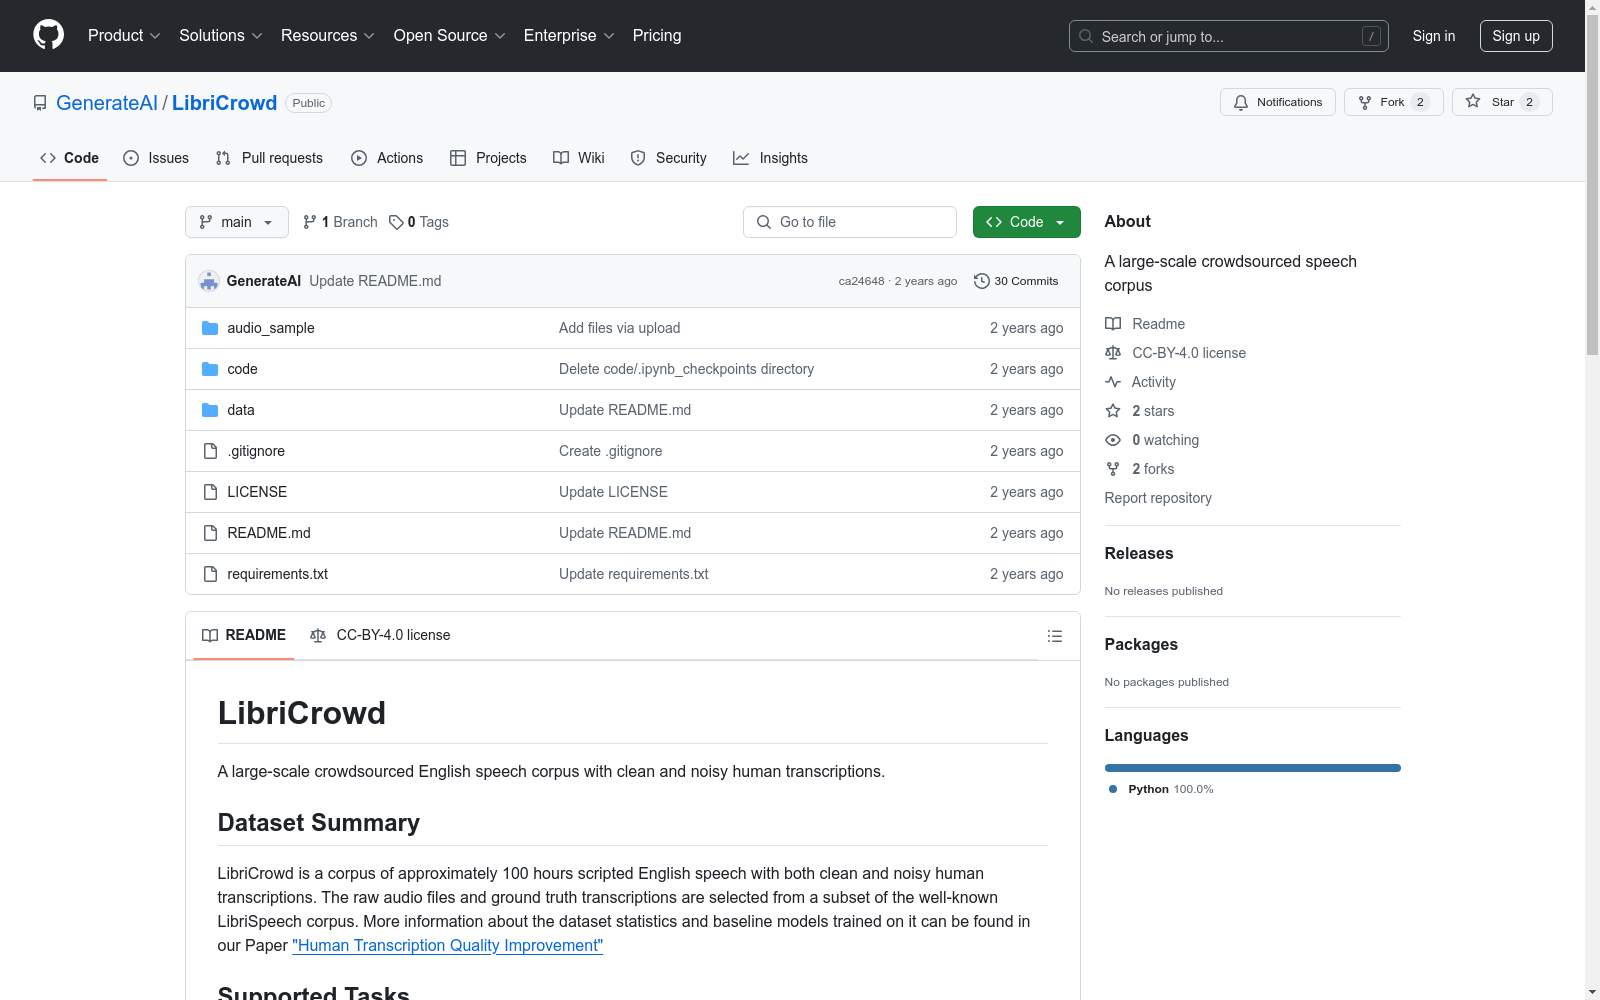Open commit hash ca24648
This screenshot has height=1000, width=1600.
click(x=861, y=281)
